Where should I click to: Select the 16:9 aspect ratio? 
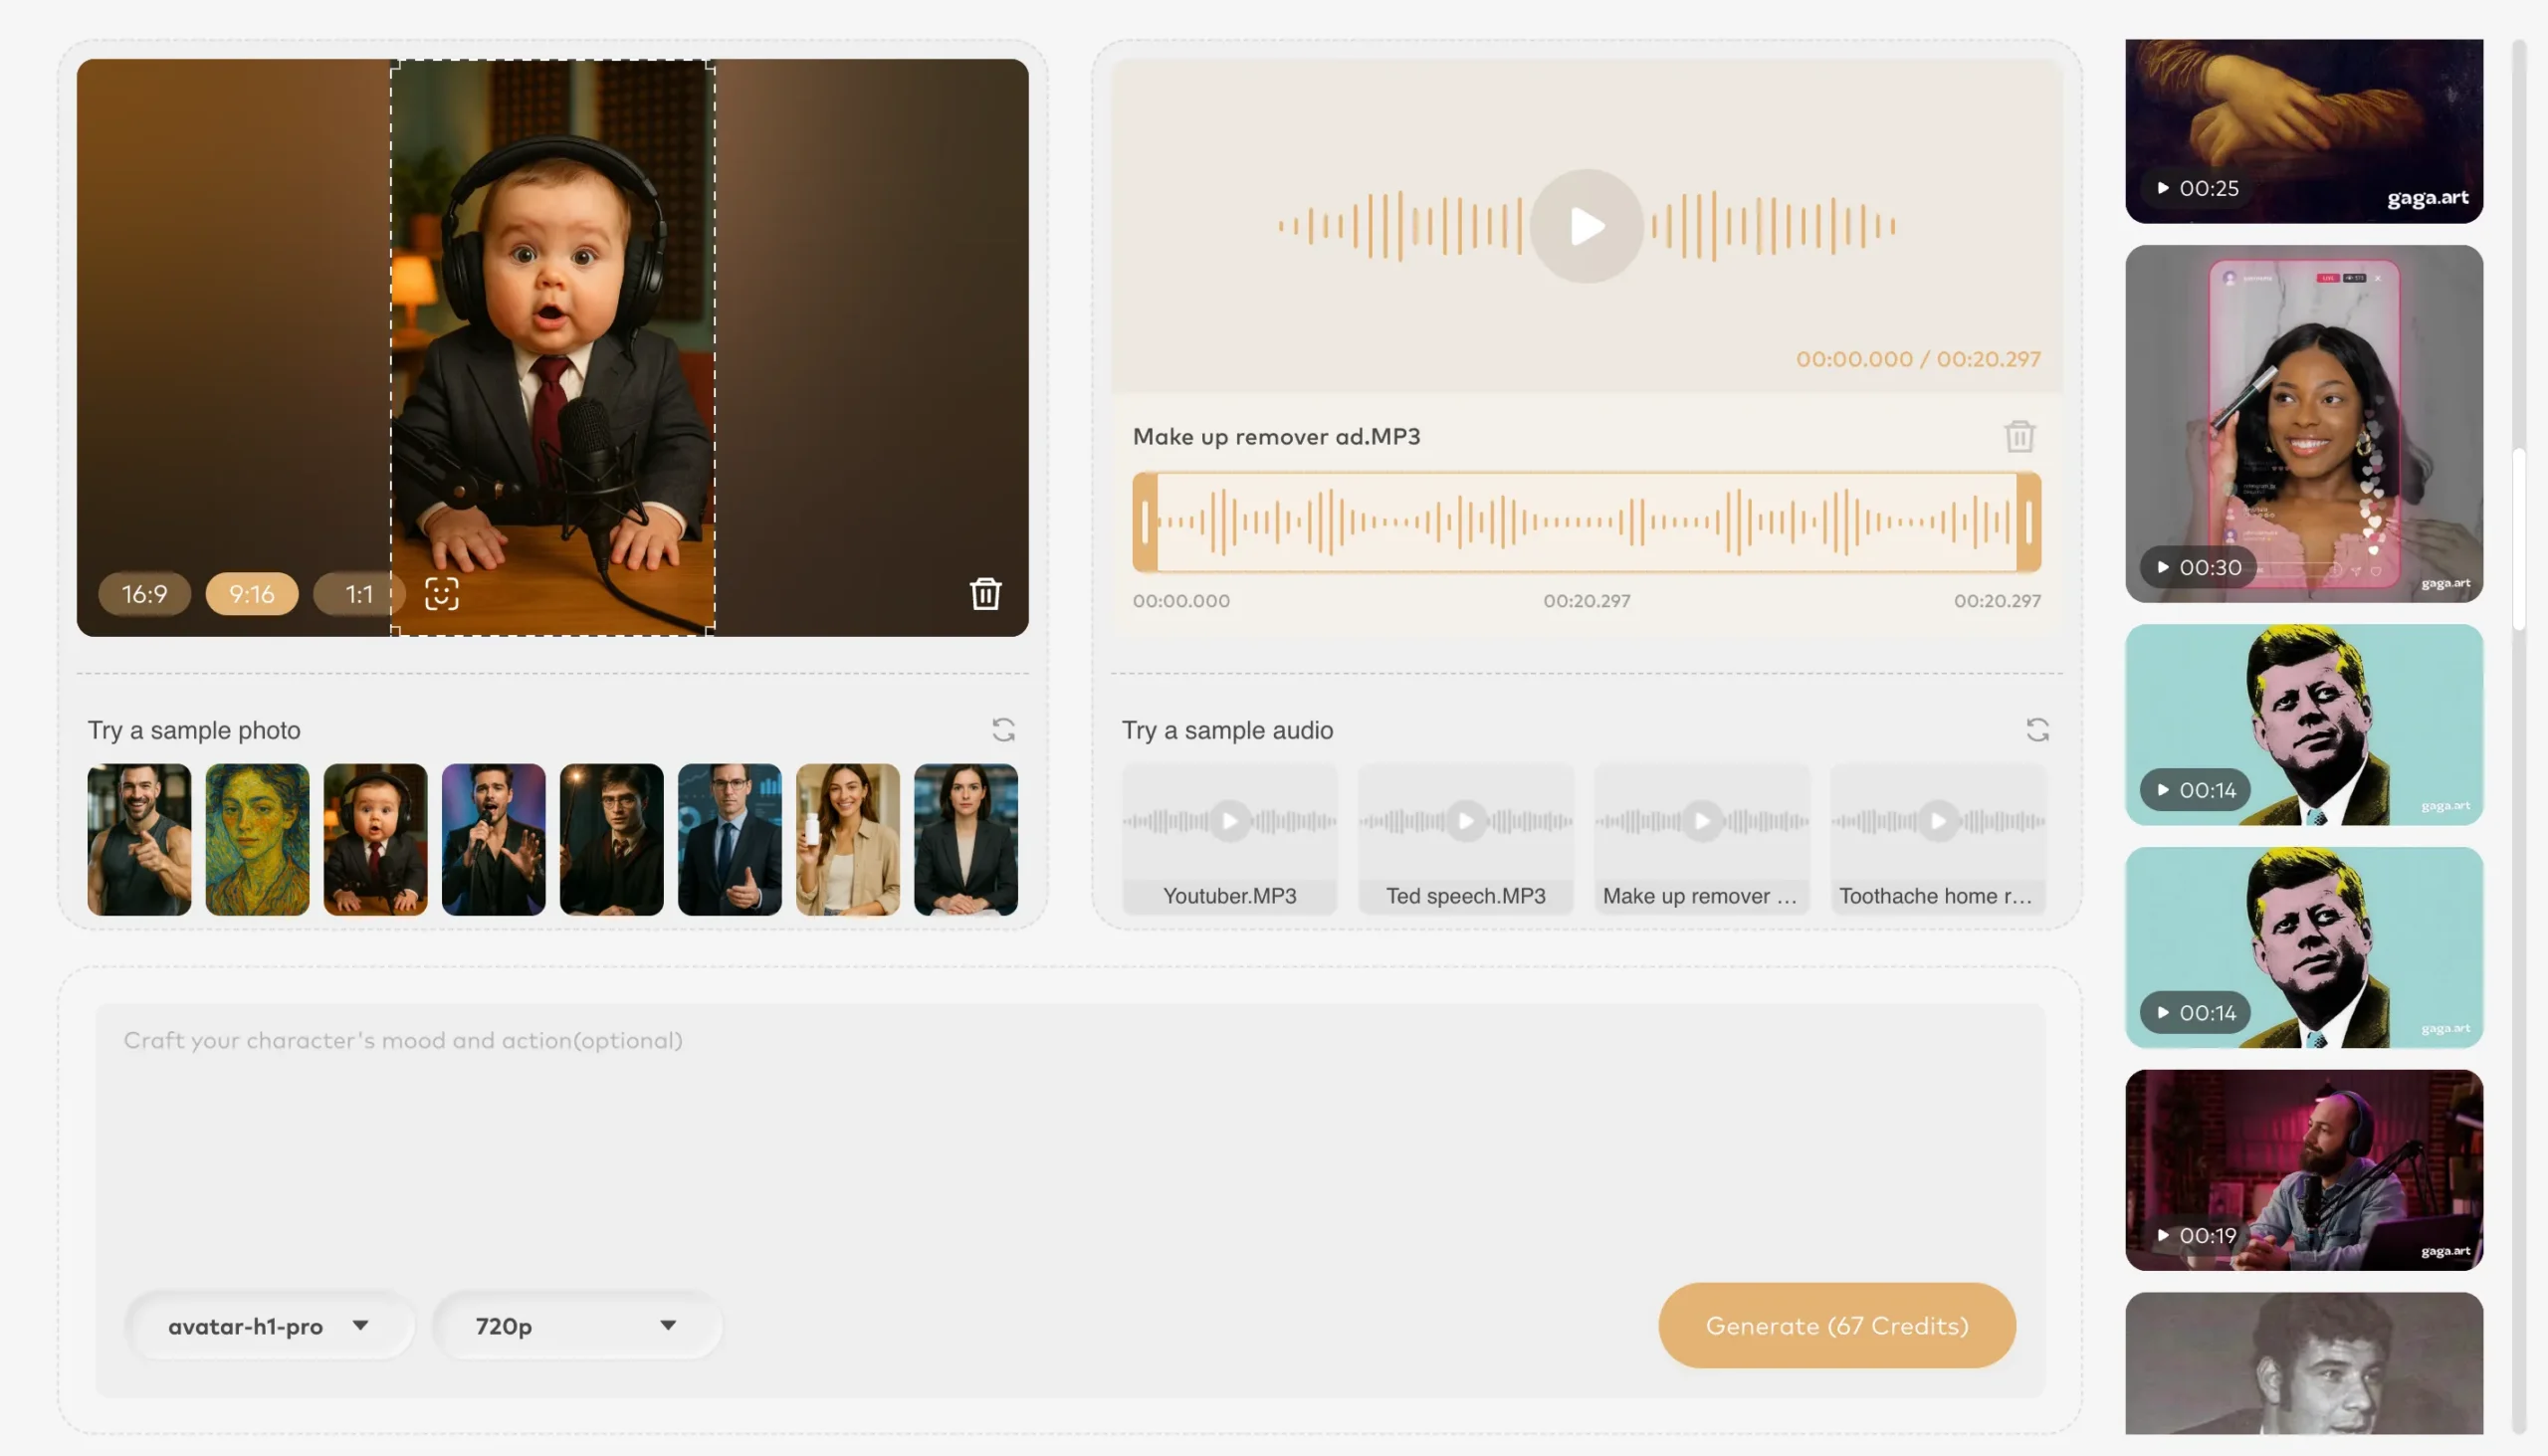click(144, 593)
